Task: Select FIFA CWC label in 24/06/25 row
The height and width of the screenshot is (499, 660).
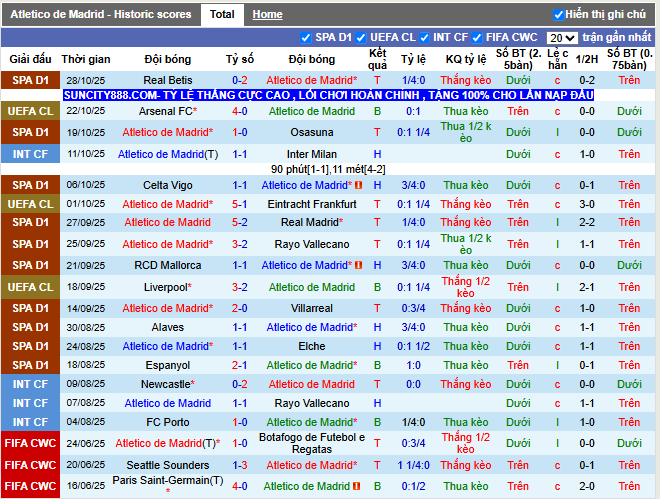Action: click(30, 443)
